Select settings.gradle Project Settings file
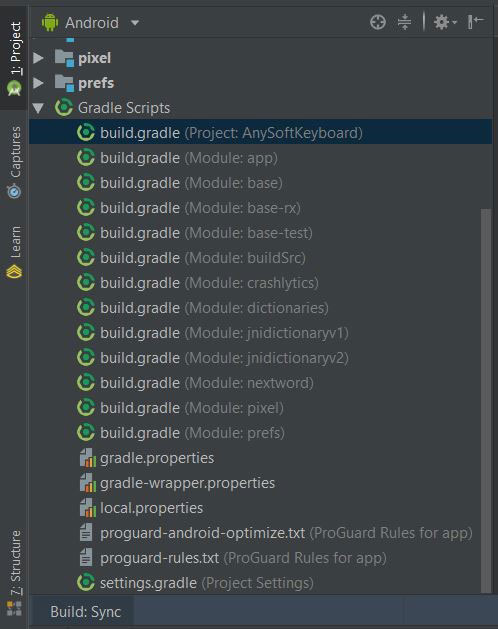The image size is (498, 629). click(206, 583)
